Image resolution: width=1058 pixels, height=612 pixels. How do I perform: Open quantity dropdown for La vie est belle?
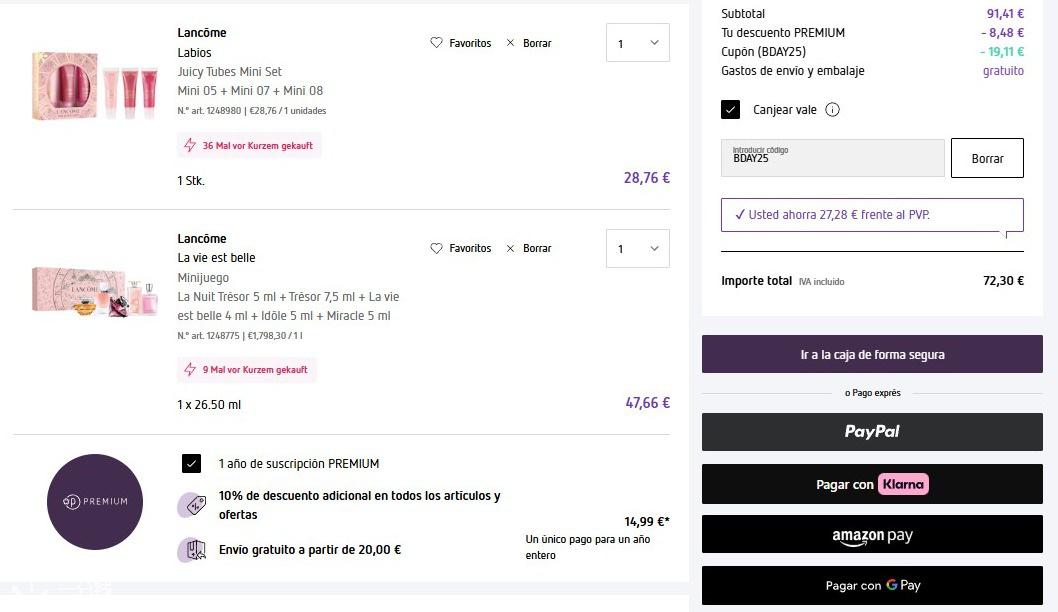[x=637, y=248]
